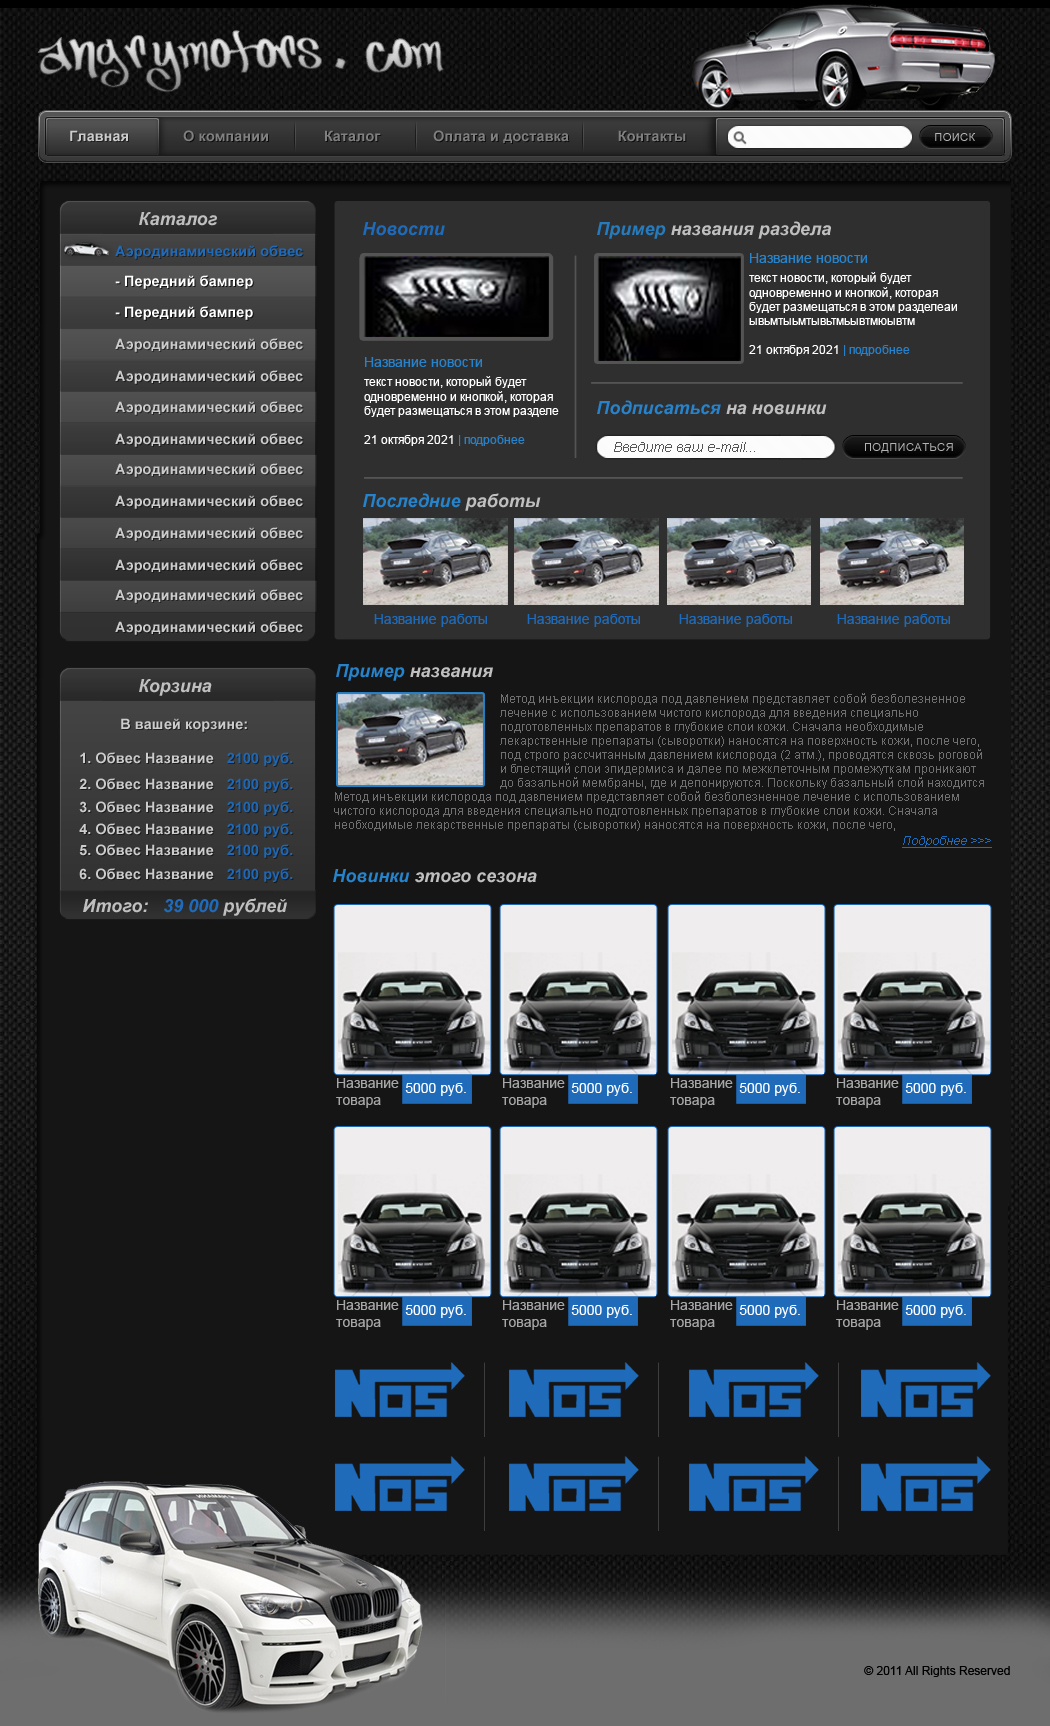The image size is (1050, 1726).
Task: Open the news thumbnail under Новости
Action: pos(456,296)
